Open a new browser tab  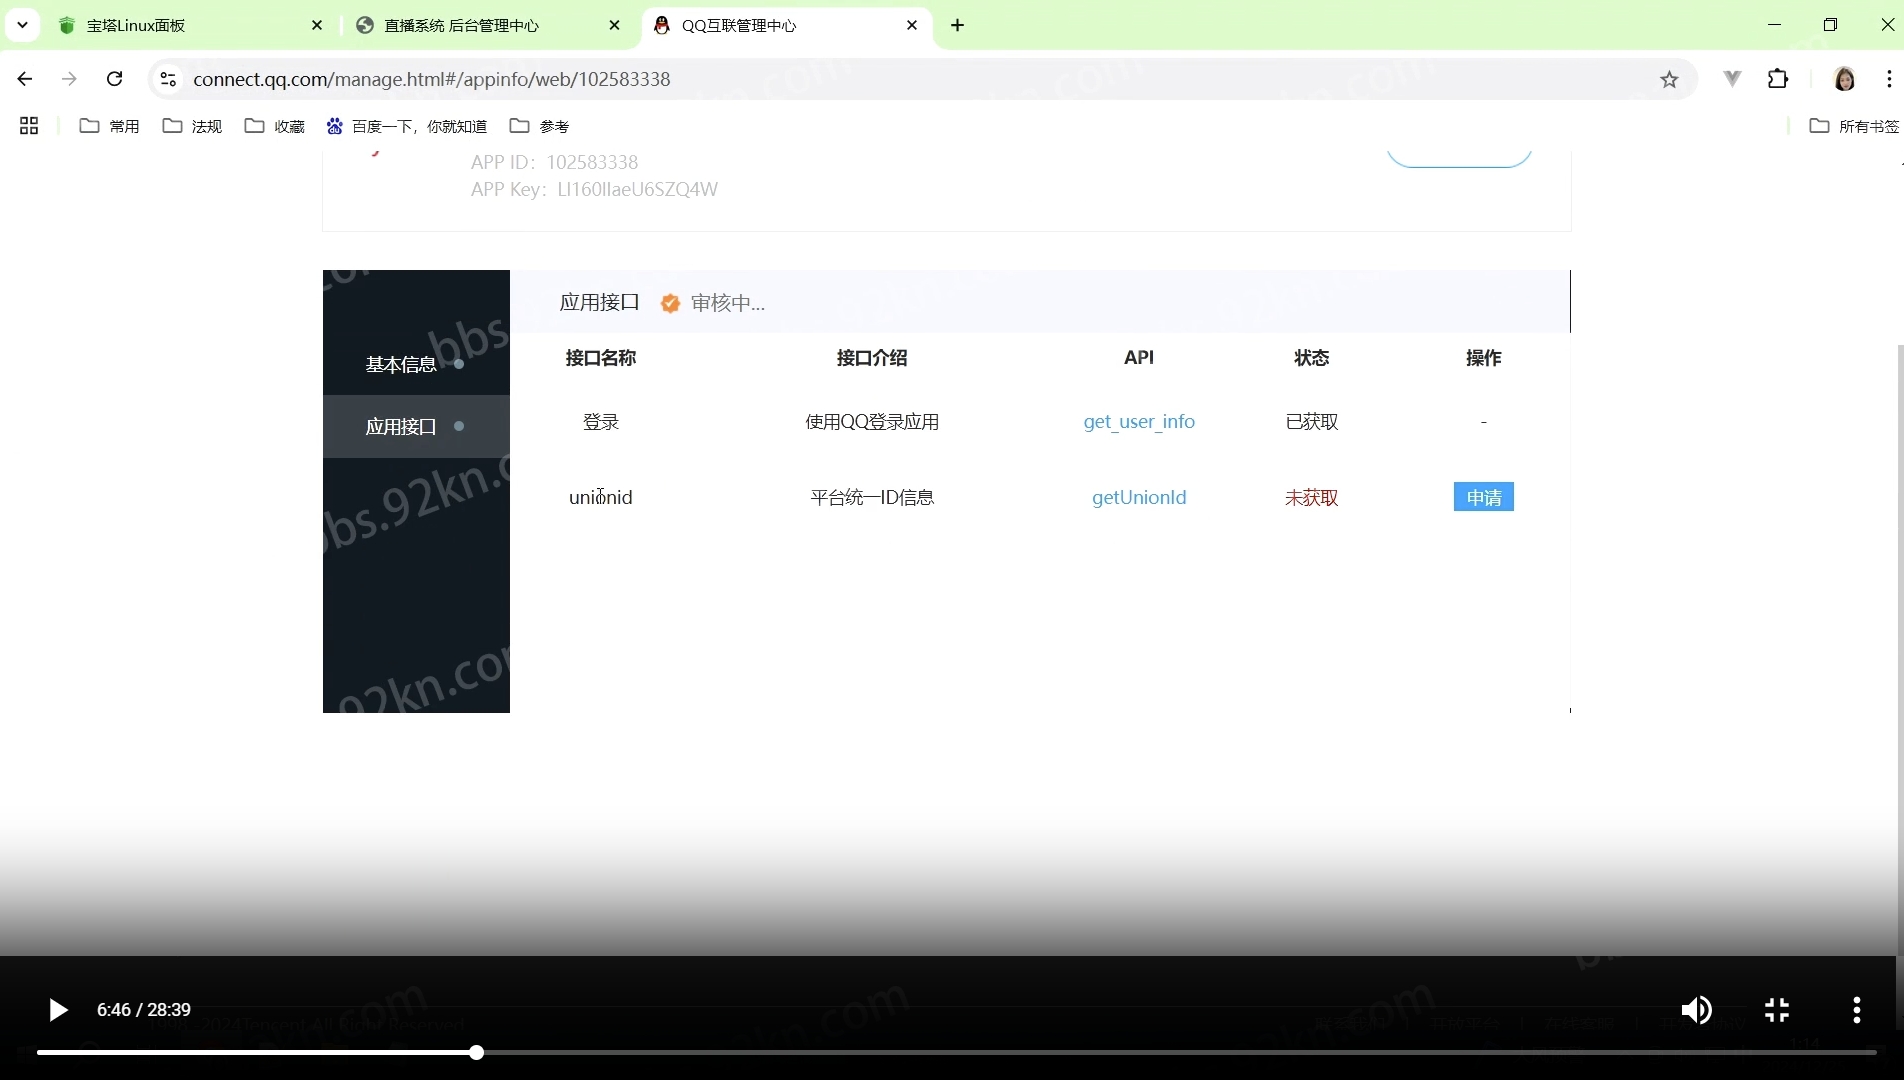pos(957,25)
